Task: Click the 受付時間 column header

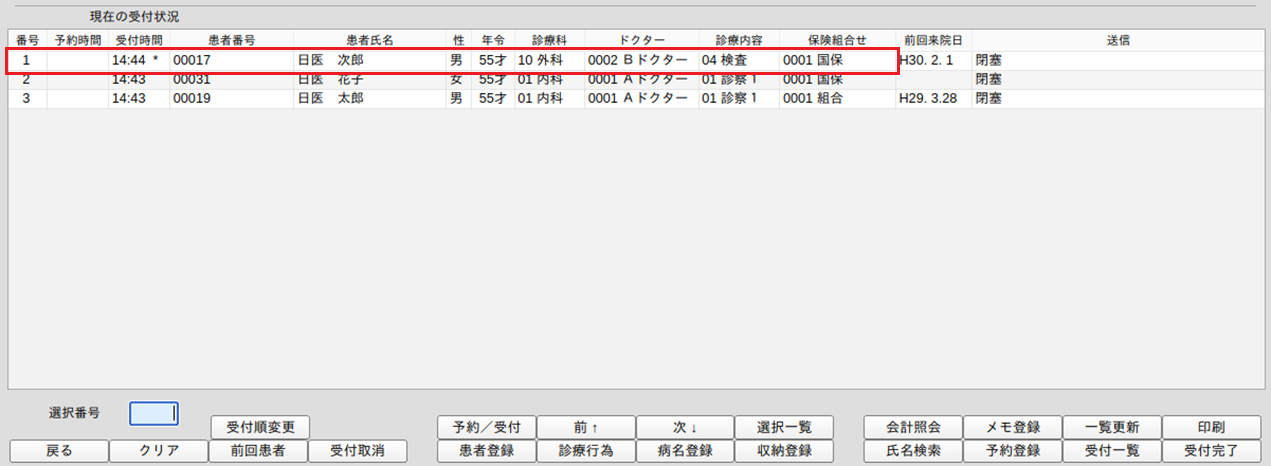Action: 139,40
